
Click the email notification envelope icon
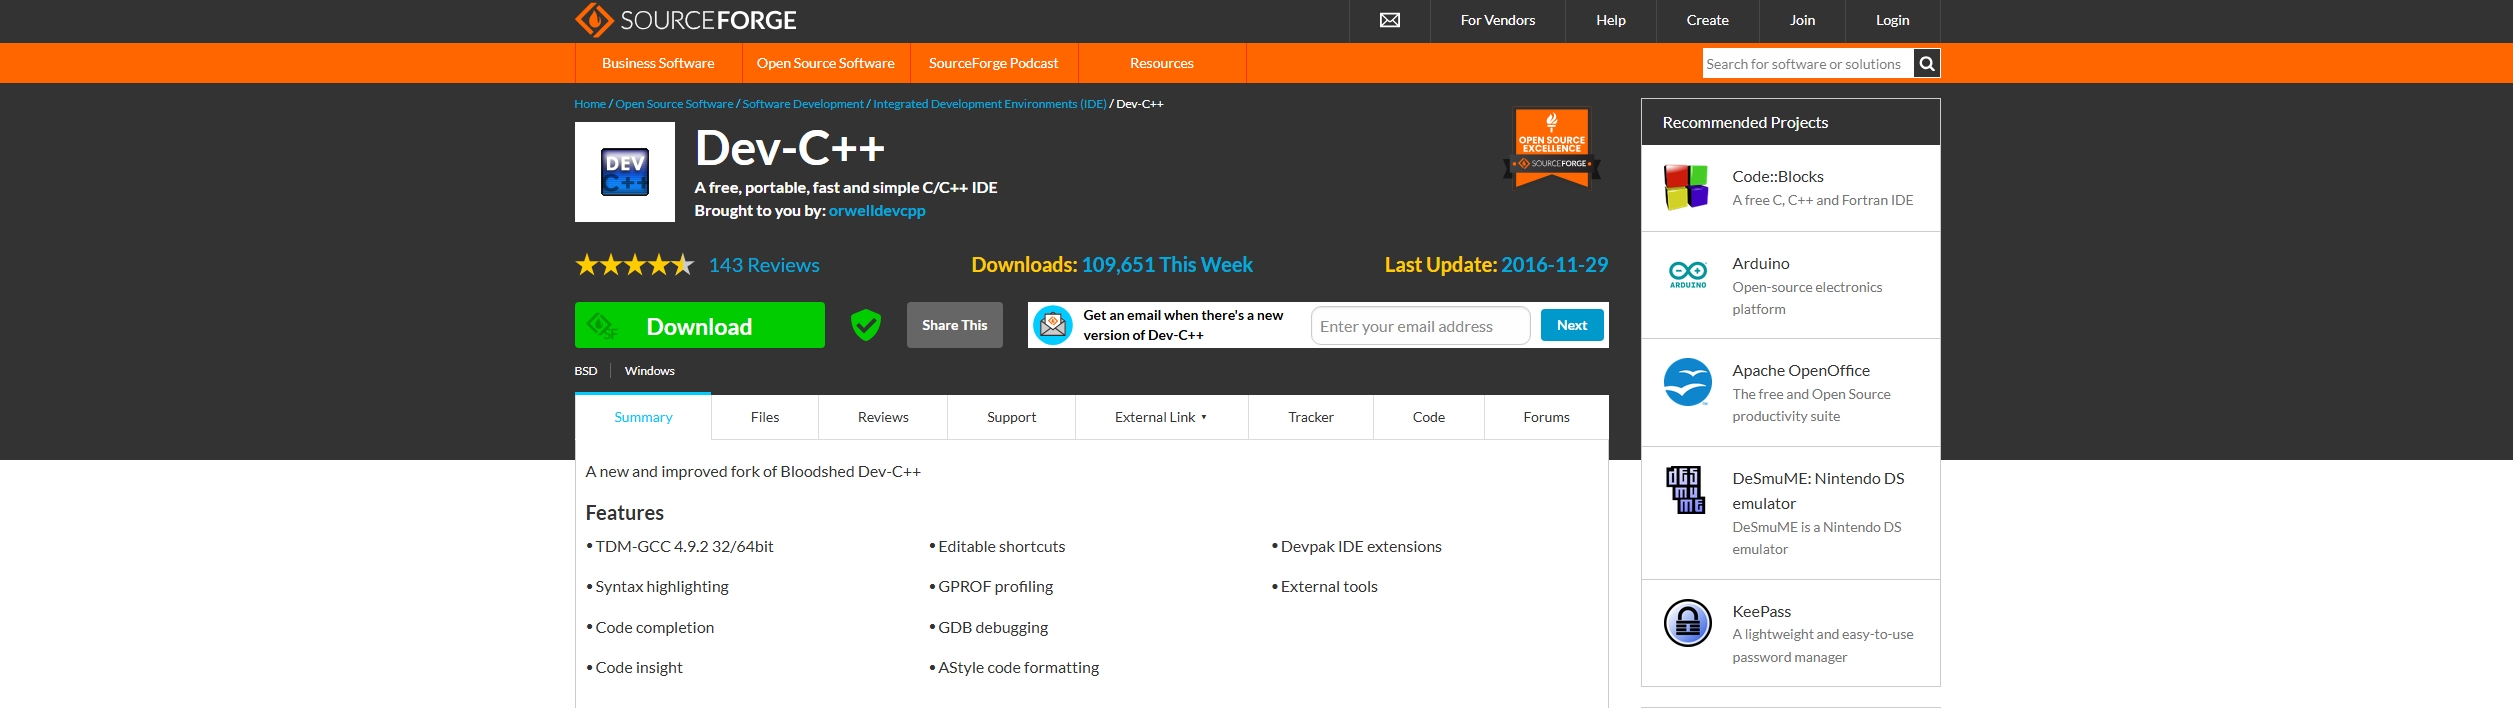[1053, 325]
